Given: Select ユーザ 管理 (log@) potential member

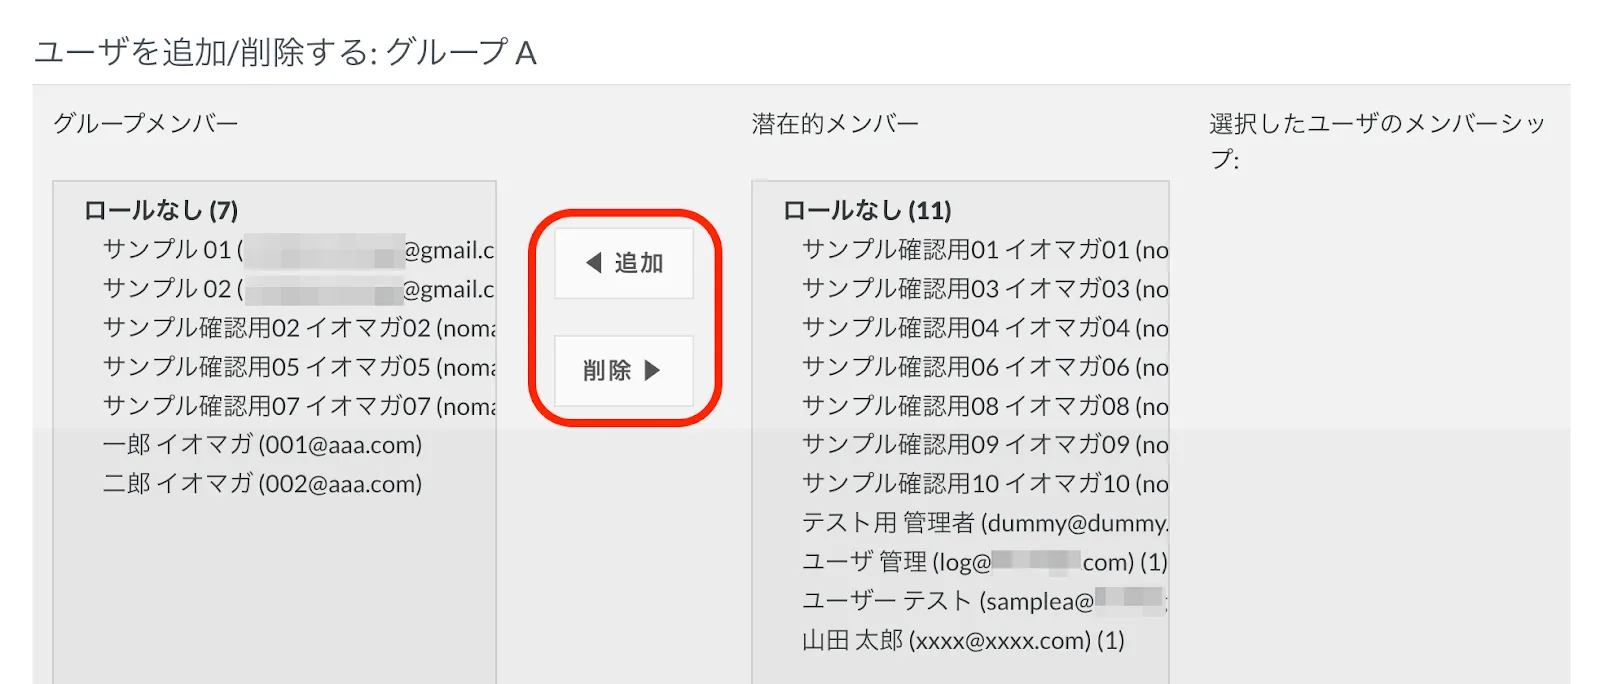Looking at the screenshot, I should [984, 562].
